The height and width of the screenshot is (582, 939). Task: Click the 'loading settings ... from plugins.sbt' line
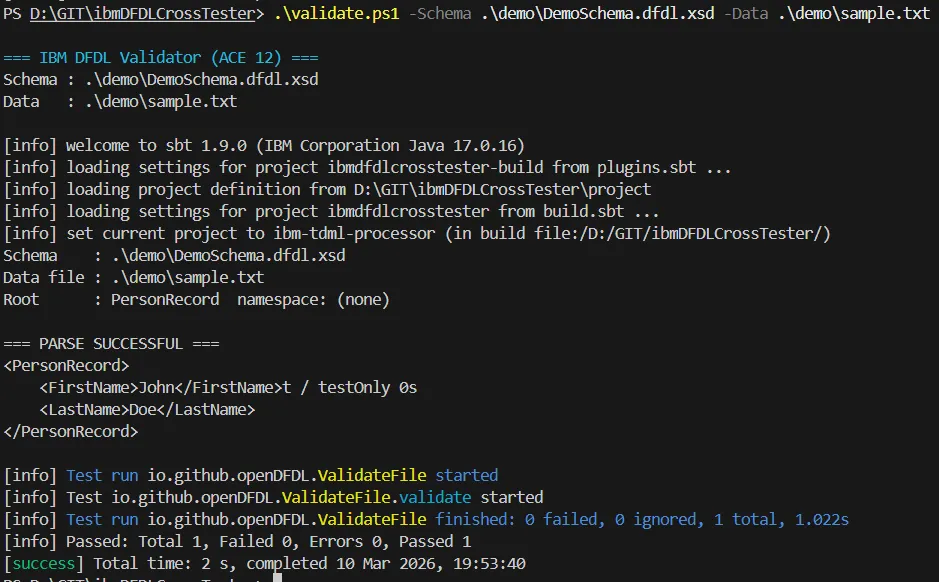(367, 168)
